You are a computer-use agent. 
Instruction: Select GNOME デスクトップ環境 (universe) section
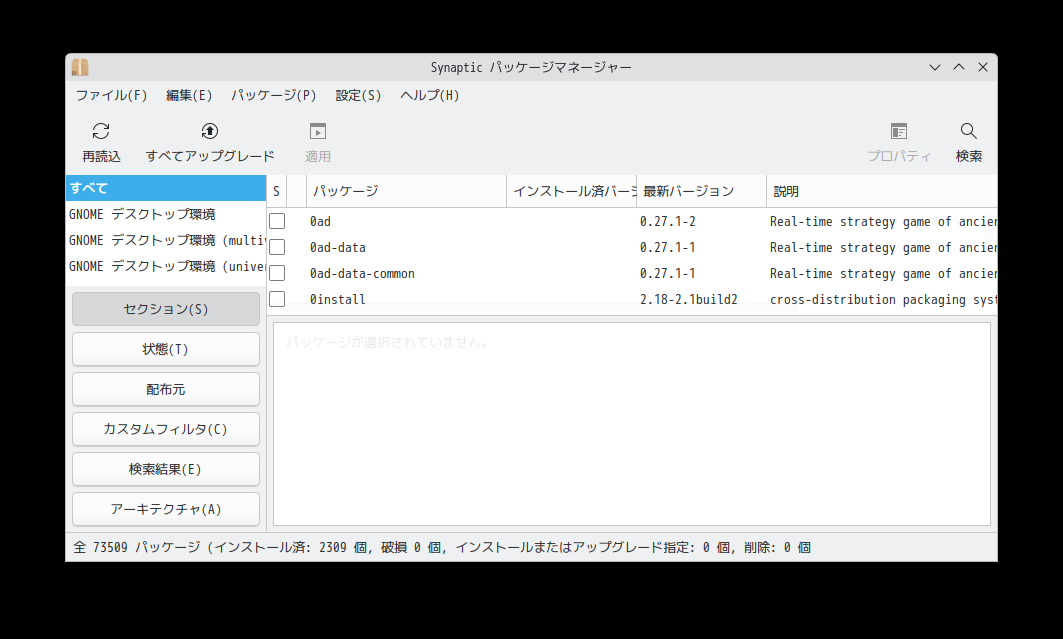click(166, 266)
